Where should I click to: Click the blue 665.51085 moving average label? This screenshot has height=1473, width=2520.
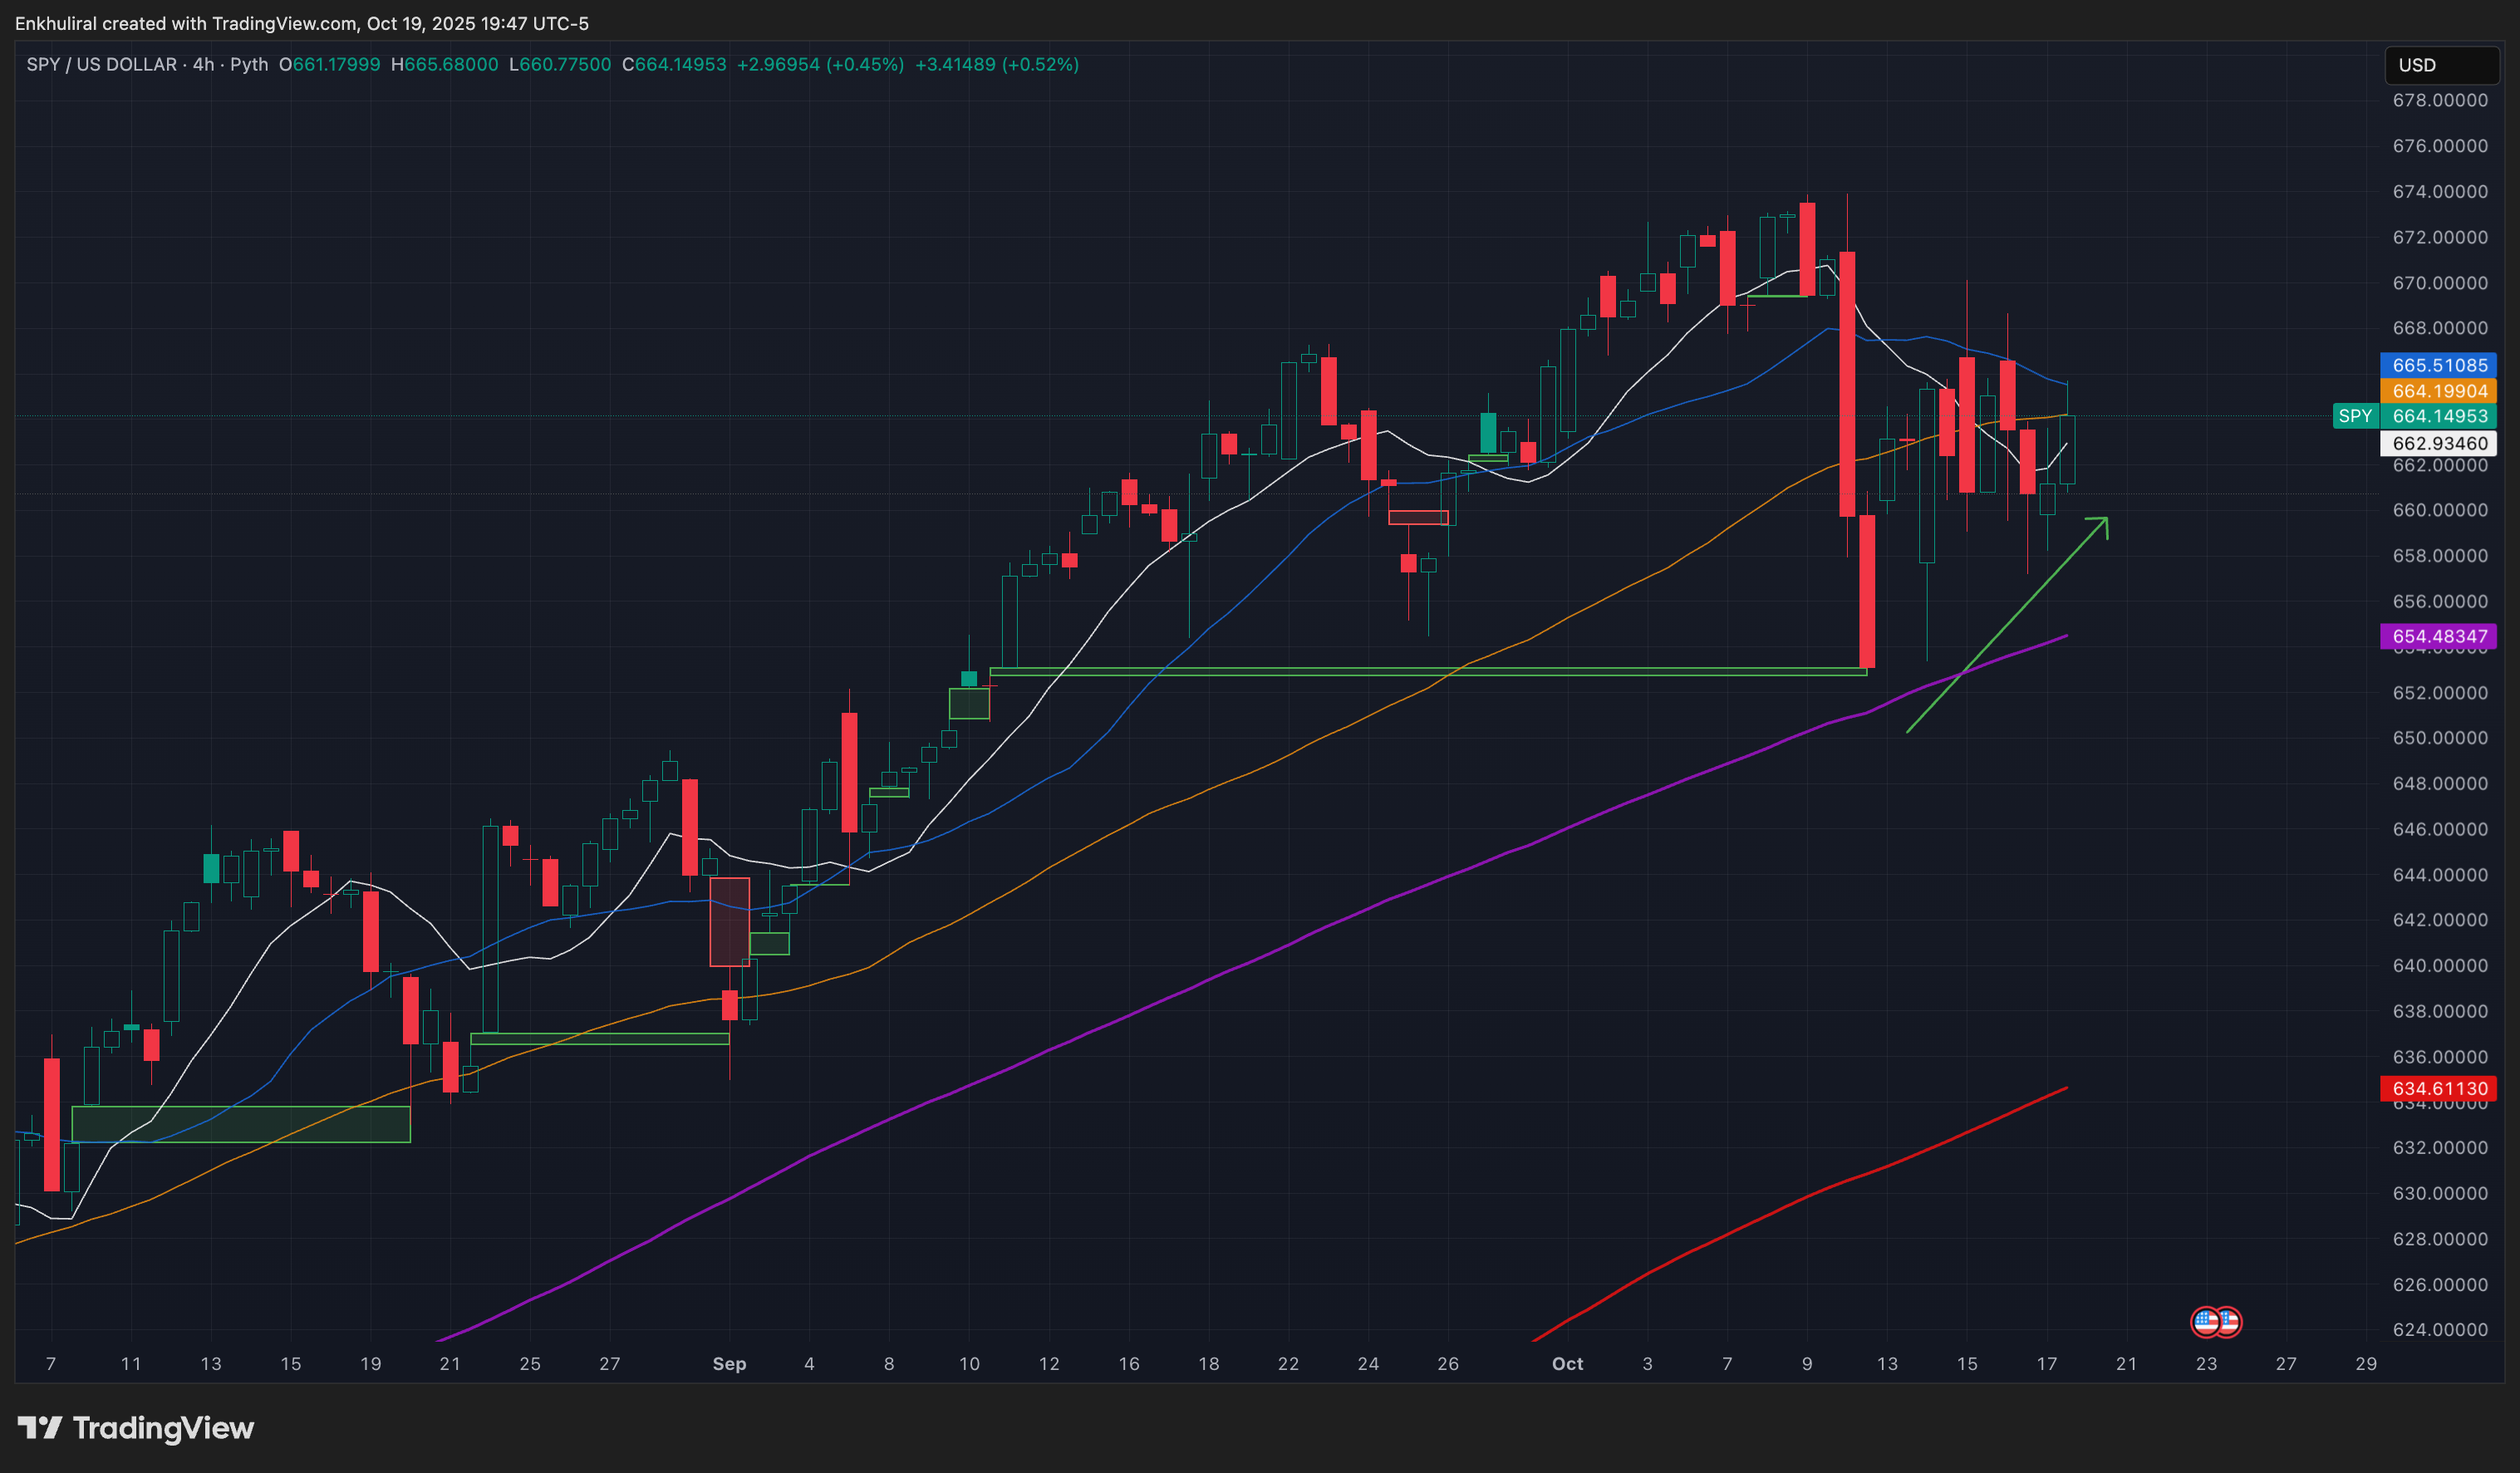click(x=2438, y=365)
